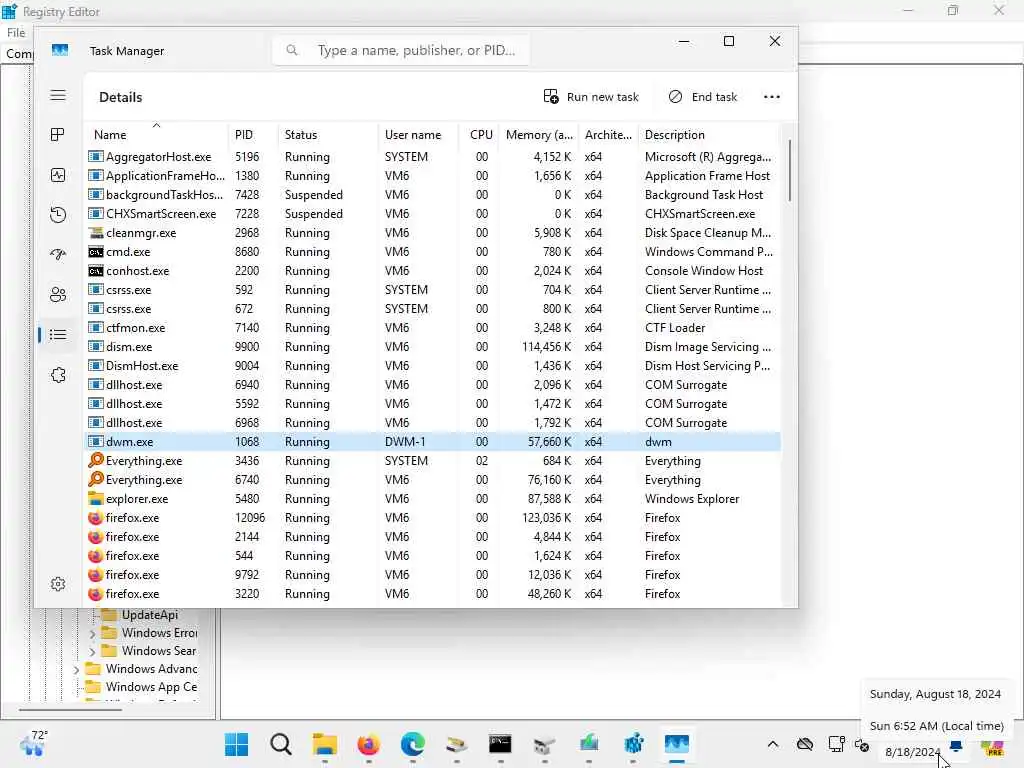Screen dimensions: 1024x768
Task: Expand the Windows Advanced key in Registry Editor
Action: (x=76, y=669)
